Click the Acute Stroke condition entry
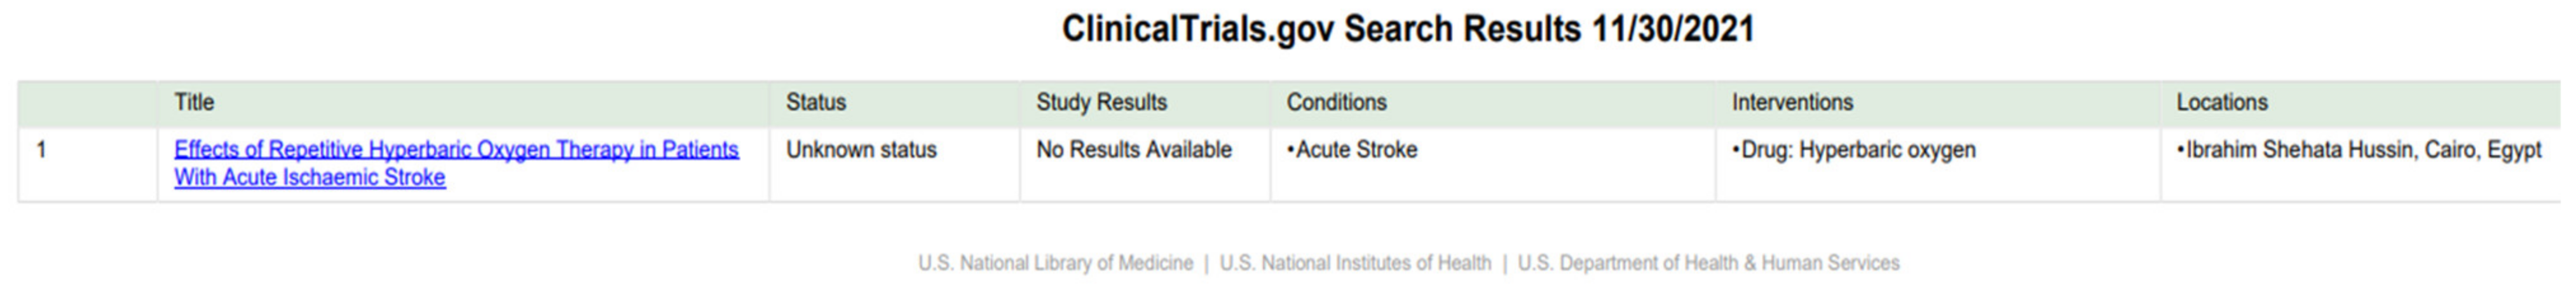 pos(1356,150)
